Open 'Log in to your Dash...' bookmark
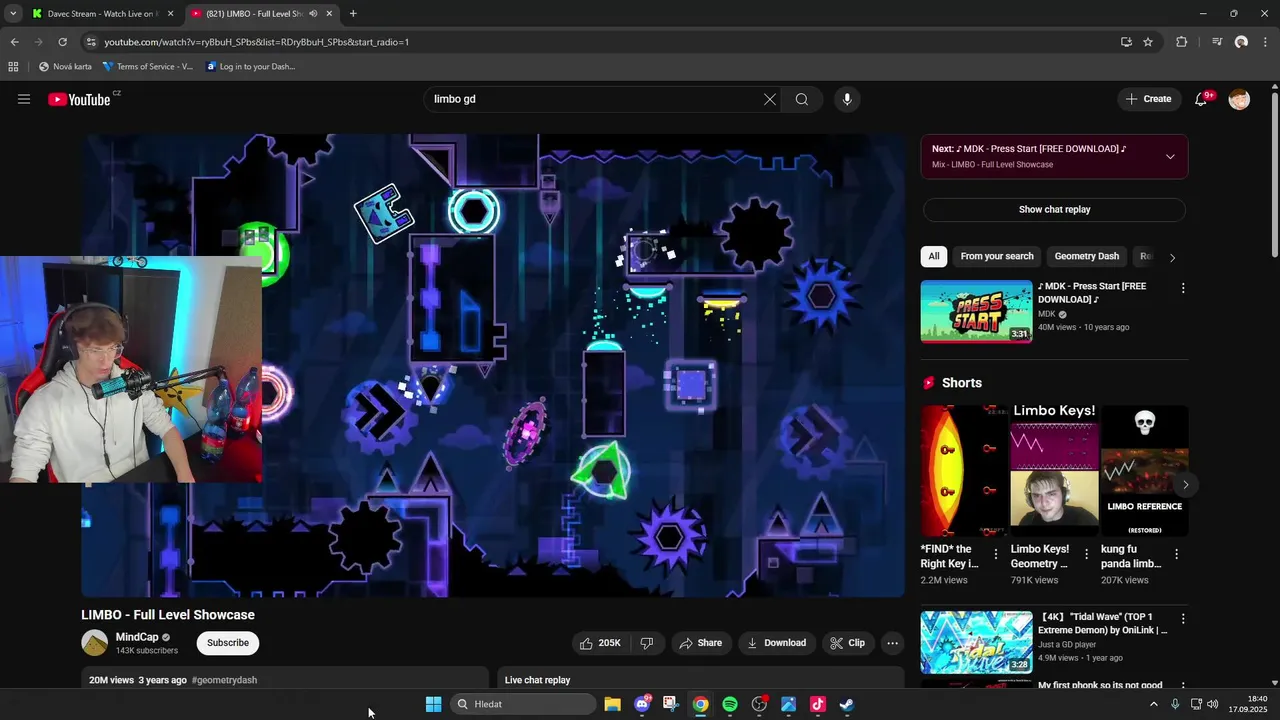The height and width of the screenshot is (720, 1280). click(x=250, y=67)
